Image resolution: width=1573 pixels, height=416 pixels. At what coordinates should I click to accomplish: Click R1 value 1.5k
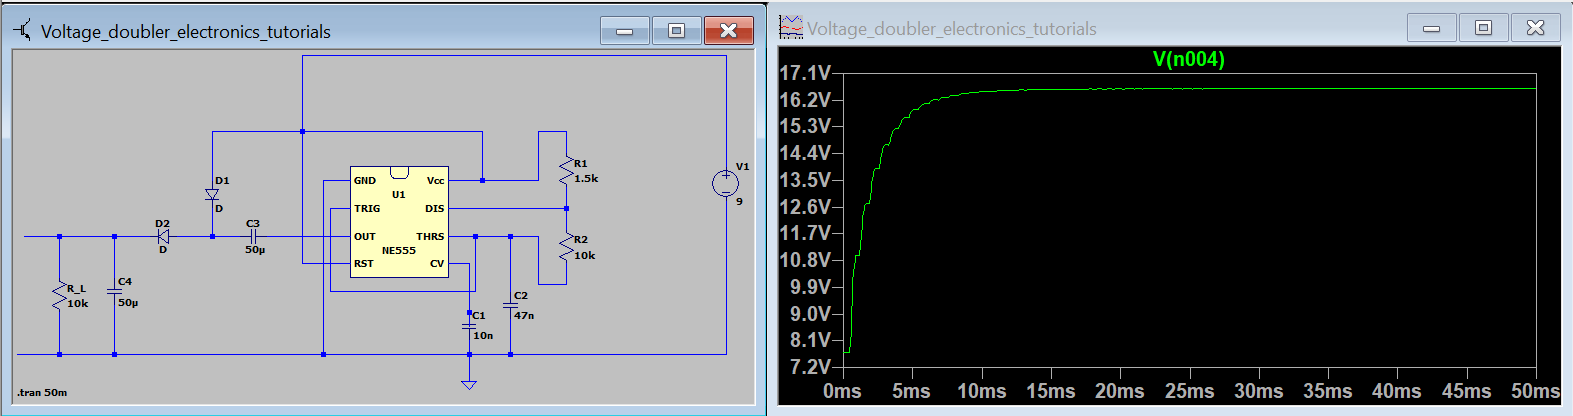point(586,179)
